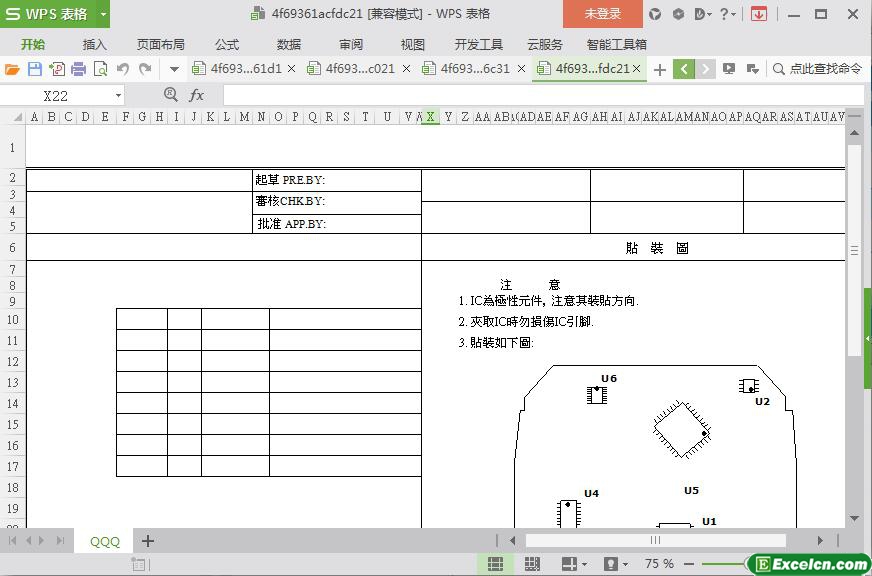The image size is (872, 576).
Task: Click the 点此查找命令 search box
Action: (x=818, y=69)
